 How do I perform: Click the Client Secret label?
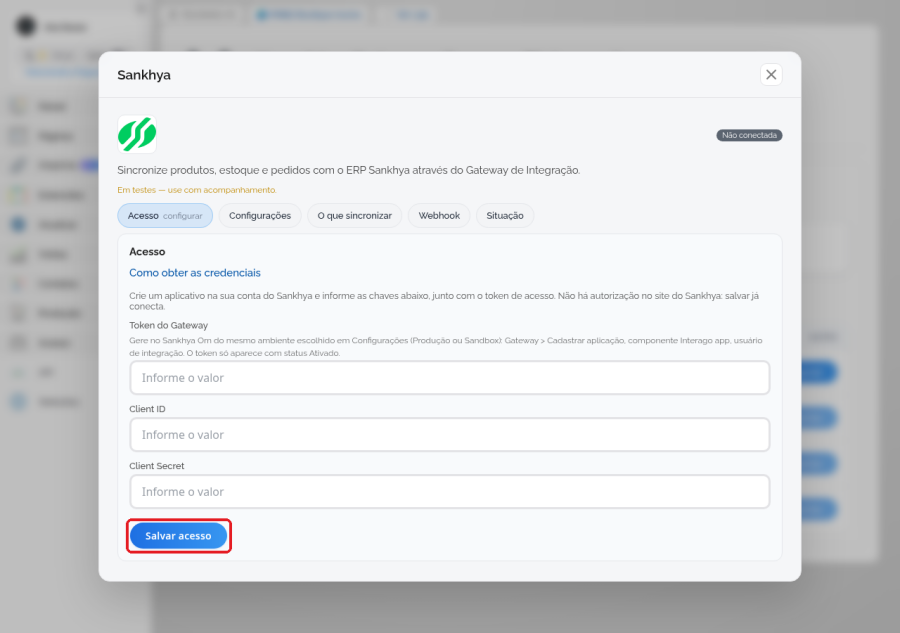(x=157, y=466)
